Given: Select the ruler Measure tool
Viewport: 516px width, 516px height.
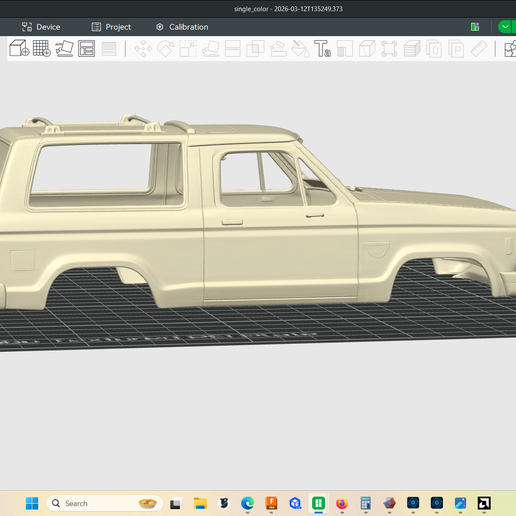Looking at the screenshot, I should click(479, 49).
